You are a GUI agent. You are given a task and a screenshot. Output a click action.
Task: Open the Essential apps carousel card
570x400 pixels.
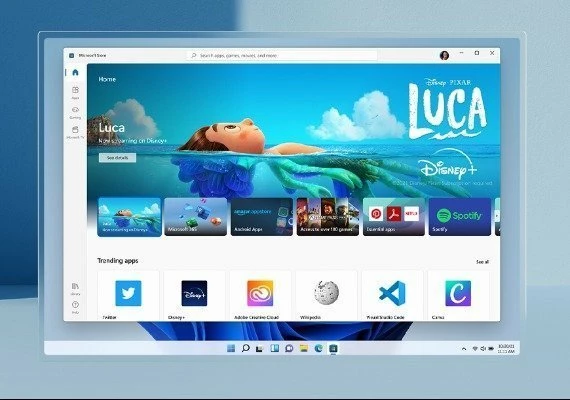(x=394, y=217)
